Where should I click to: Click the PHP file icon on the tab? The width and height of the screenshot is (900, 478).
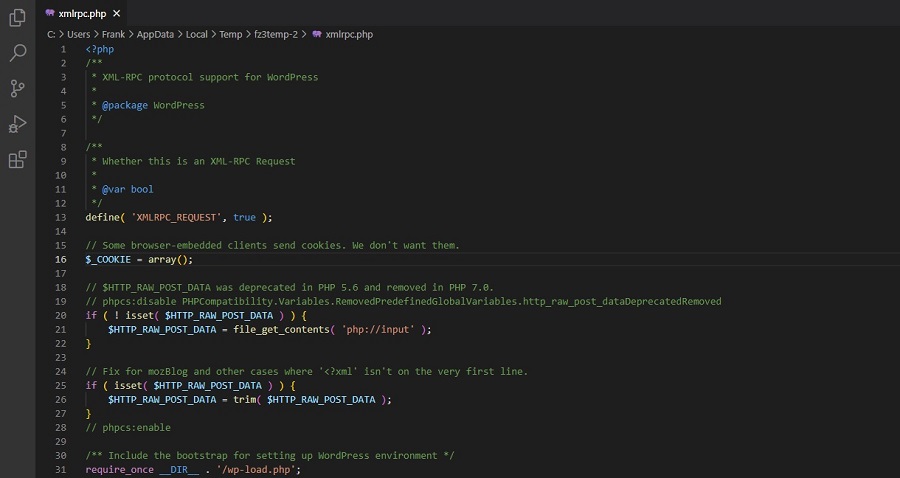50,13
